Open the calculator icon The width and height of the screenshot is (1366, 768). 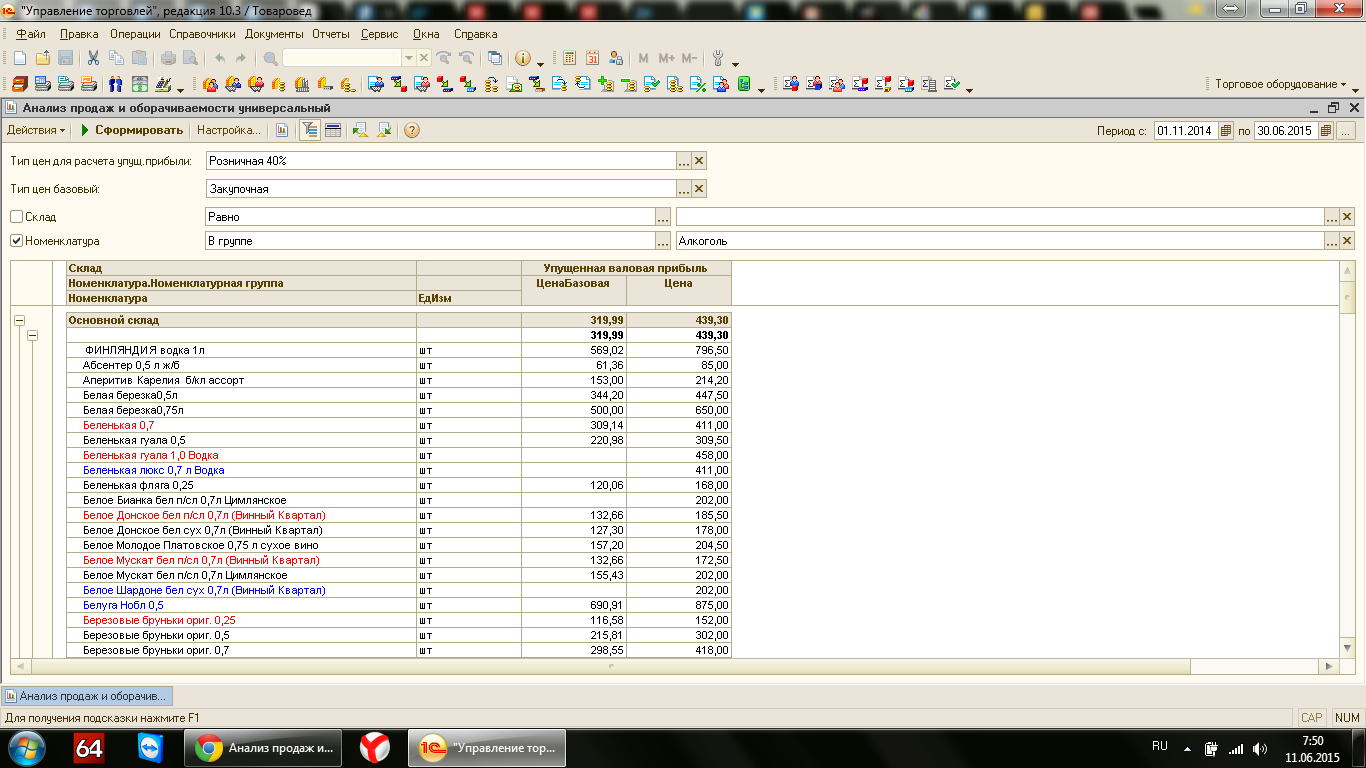pos(569,58)
